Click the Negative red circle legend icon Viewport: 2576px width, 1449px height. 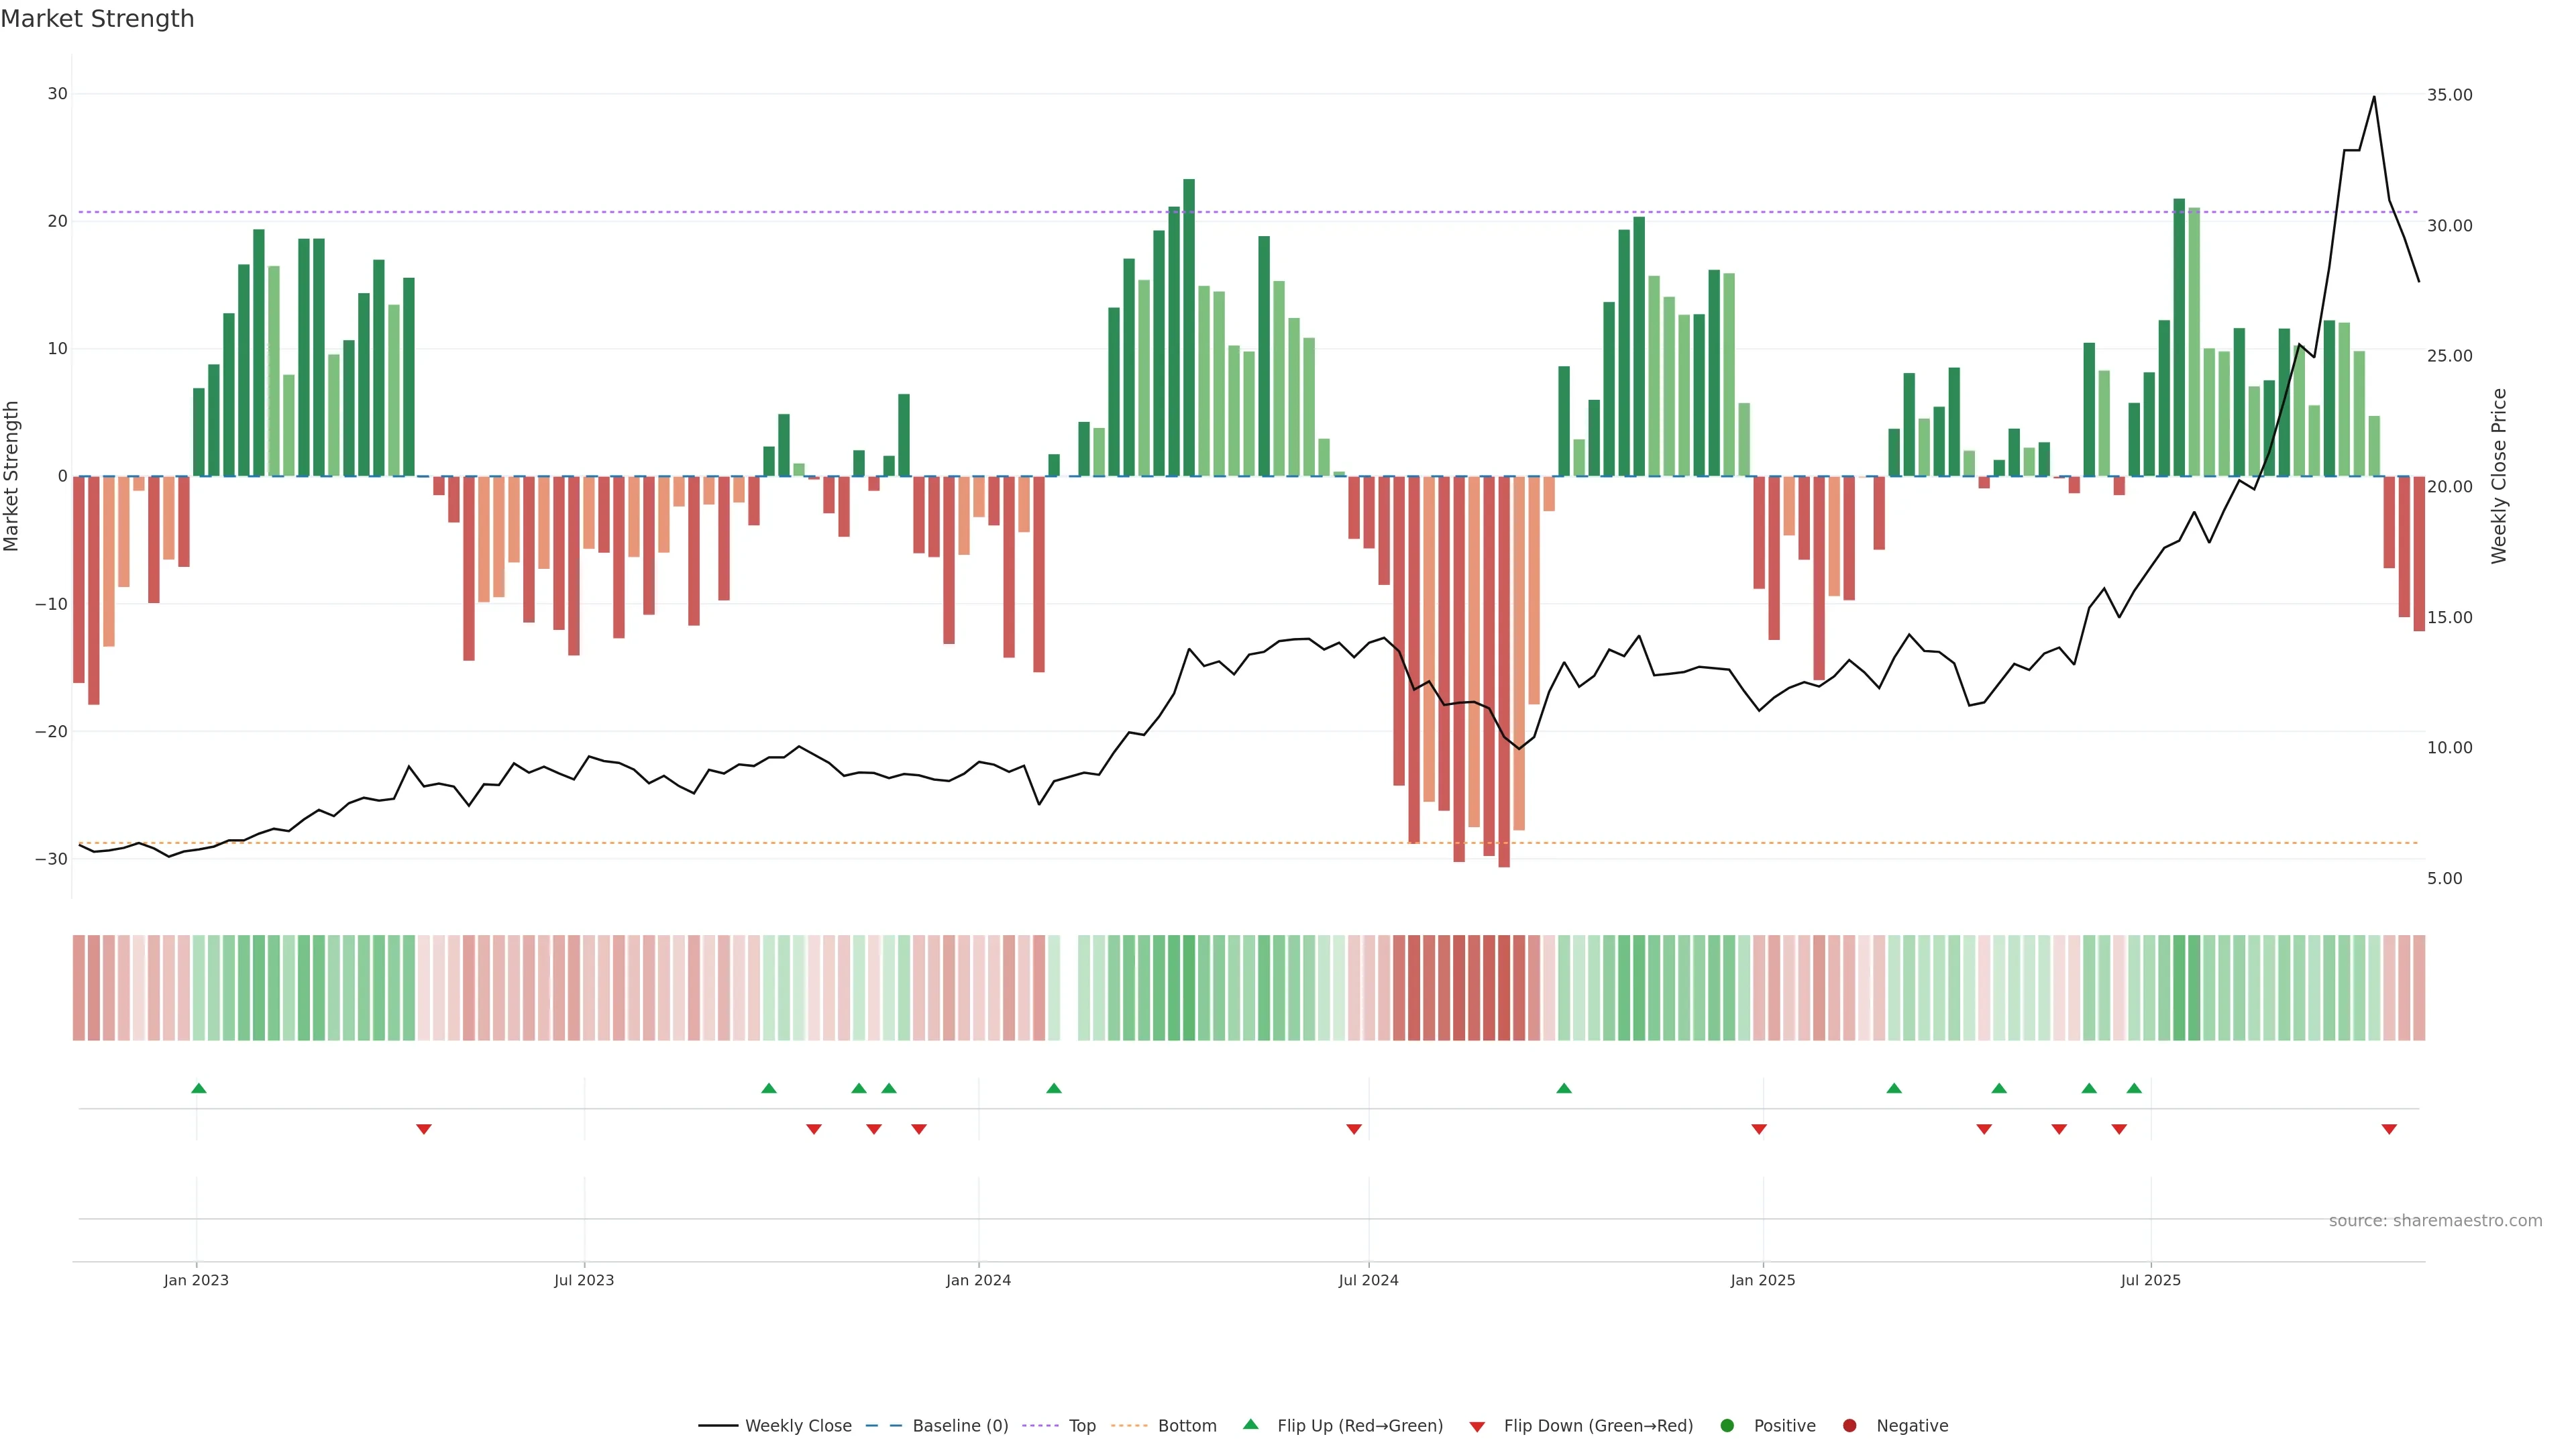(x=1849, y=1425)
